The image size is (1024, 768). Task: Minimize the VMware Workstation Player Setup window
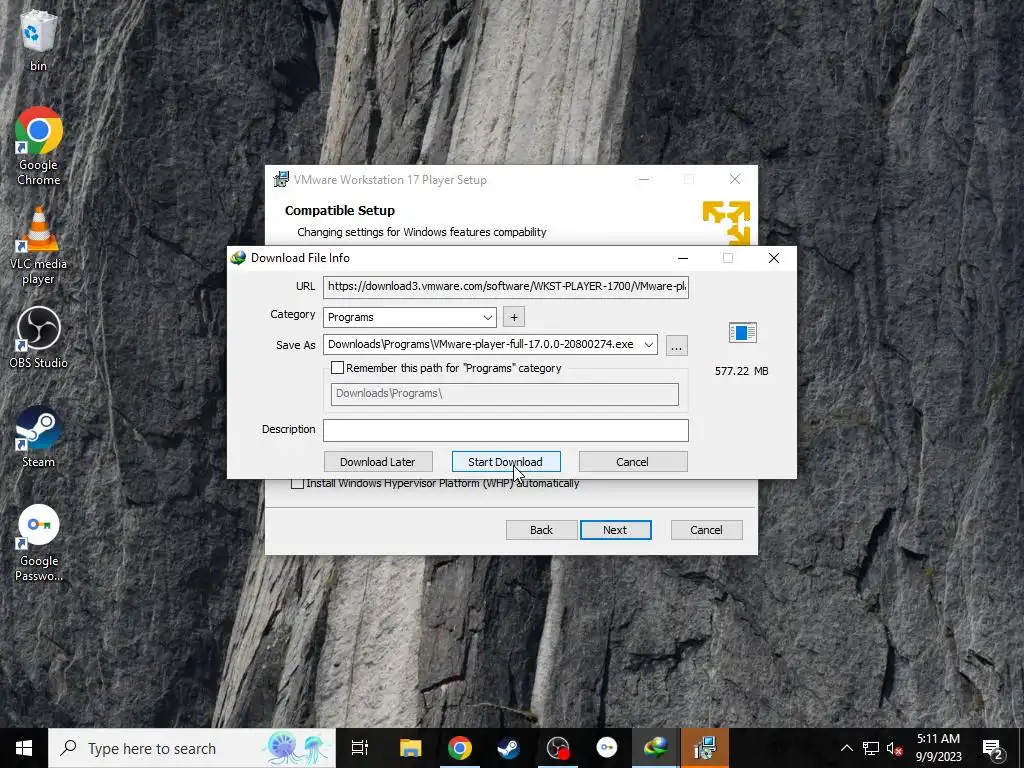coord(644,179)
